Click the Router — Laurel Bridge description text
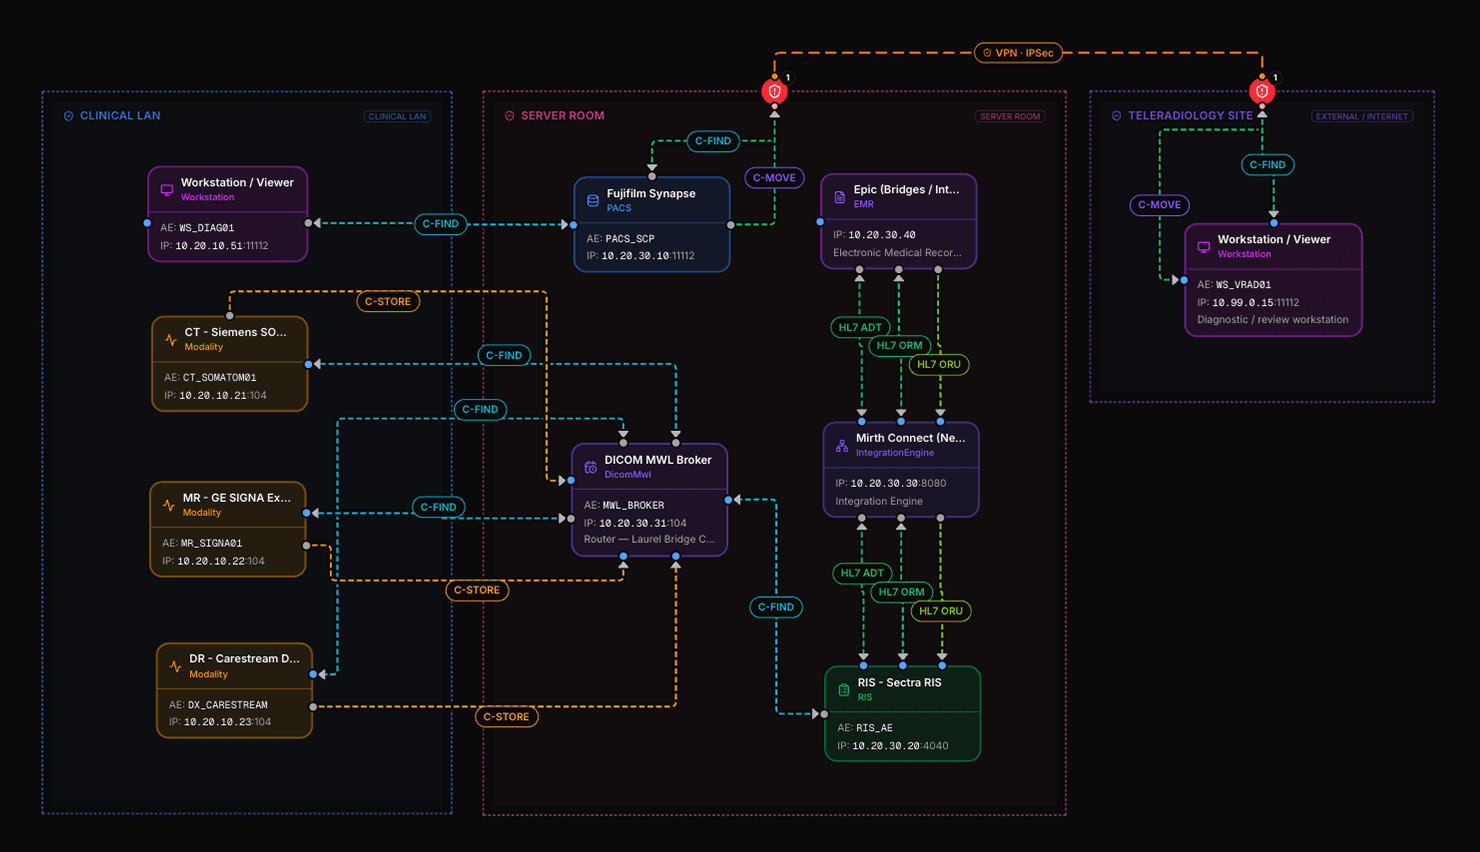This screenshot has width=1480, height=852. (x=649, y=539)
